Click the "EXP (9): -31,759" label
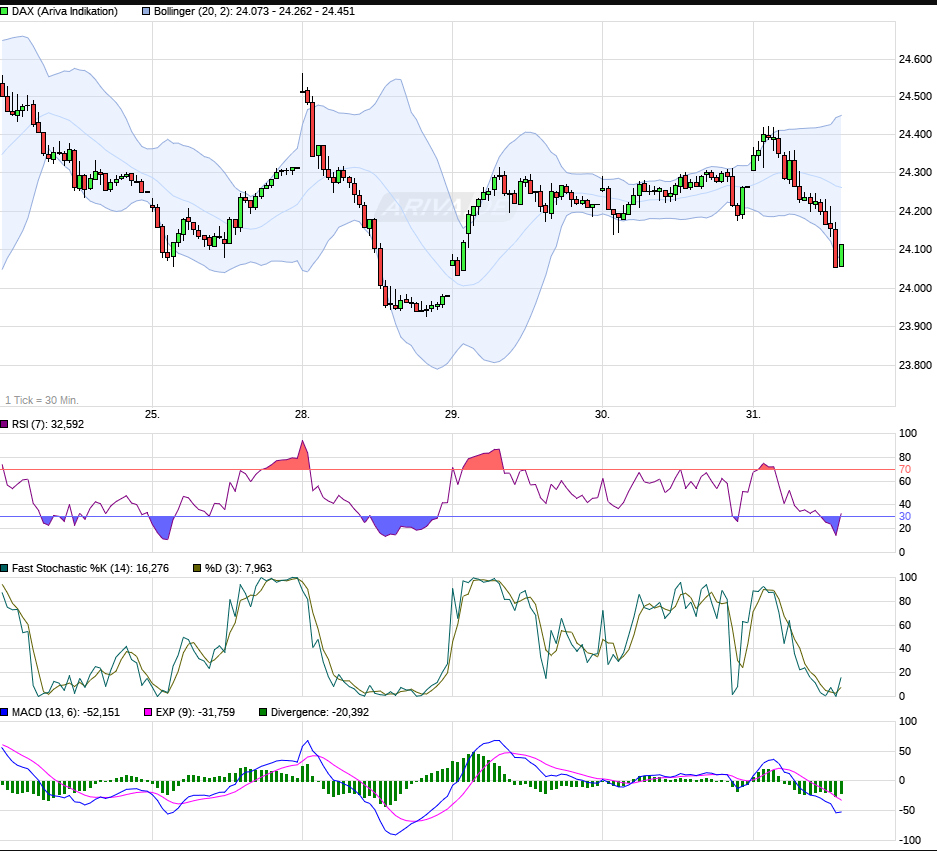The width and height of the screenshot is (937, 851). pyautogui.click(x=195, y=712)
